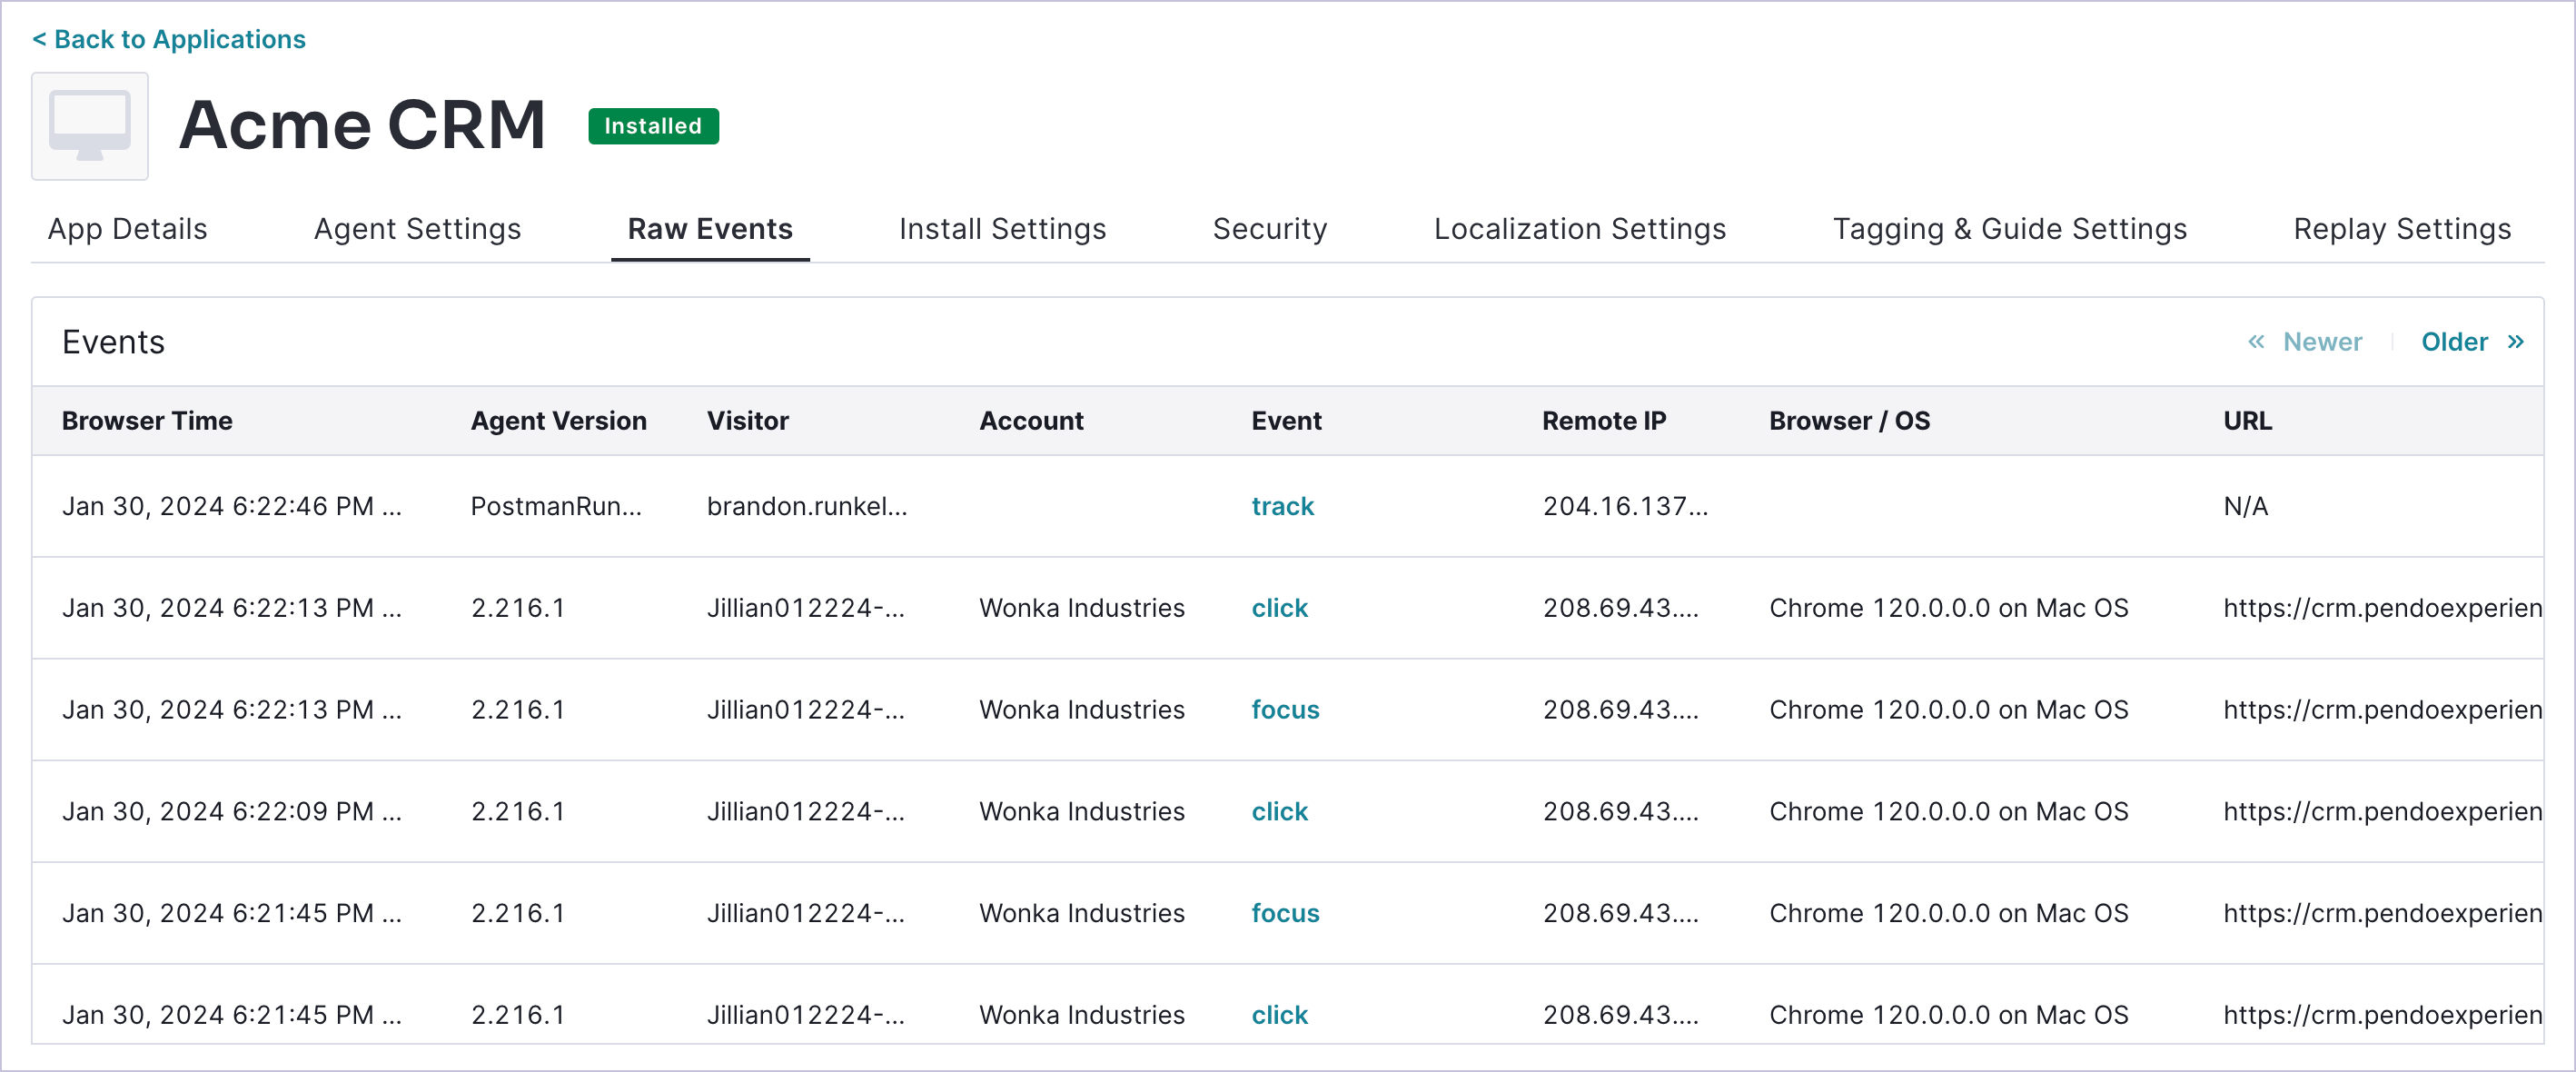This screenshot has height=1072, width=2576.
Task: Open the click event at 6:22:09 PM
Action: coord(1279,811)
